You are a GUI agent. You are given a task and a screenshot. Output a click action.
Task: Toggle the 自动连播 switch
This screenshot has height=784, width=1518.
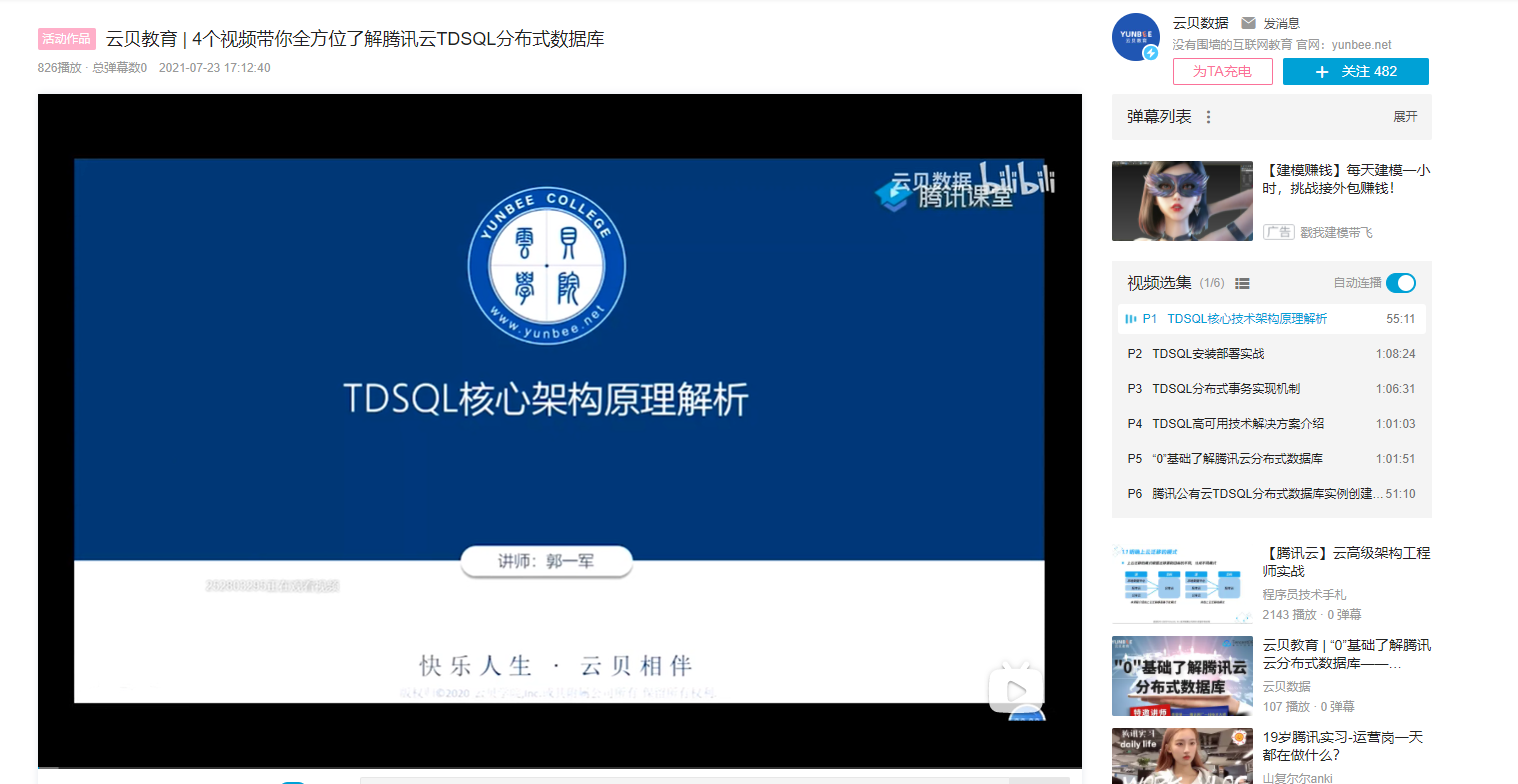(1401, 283)
